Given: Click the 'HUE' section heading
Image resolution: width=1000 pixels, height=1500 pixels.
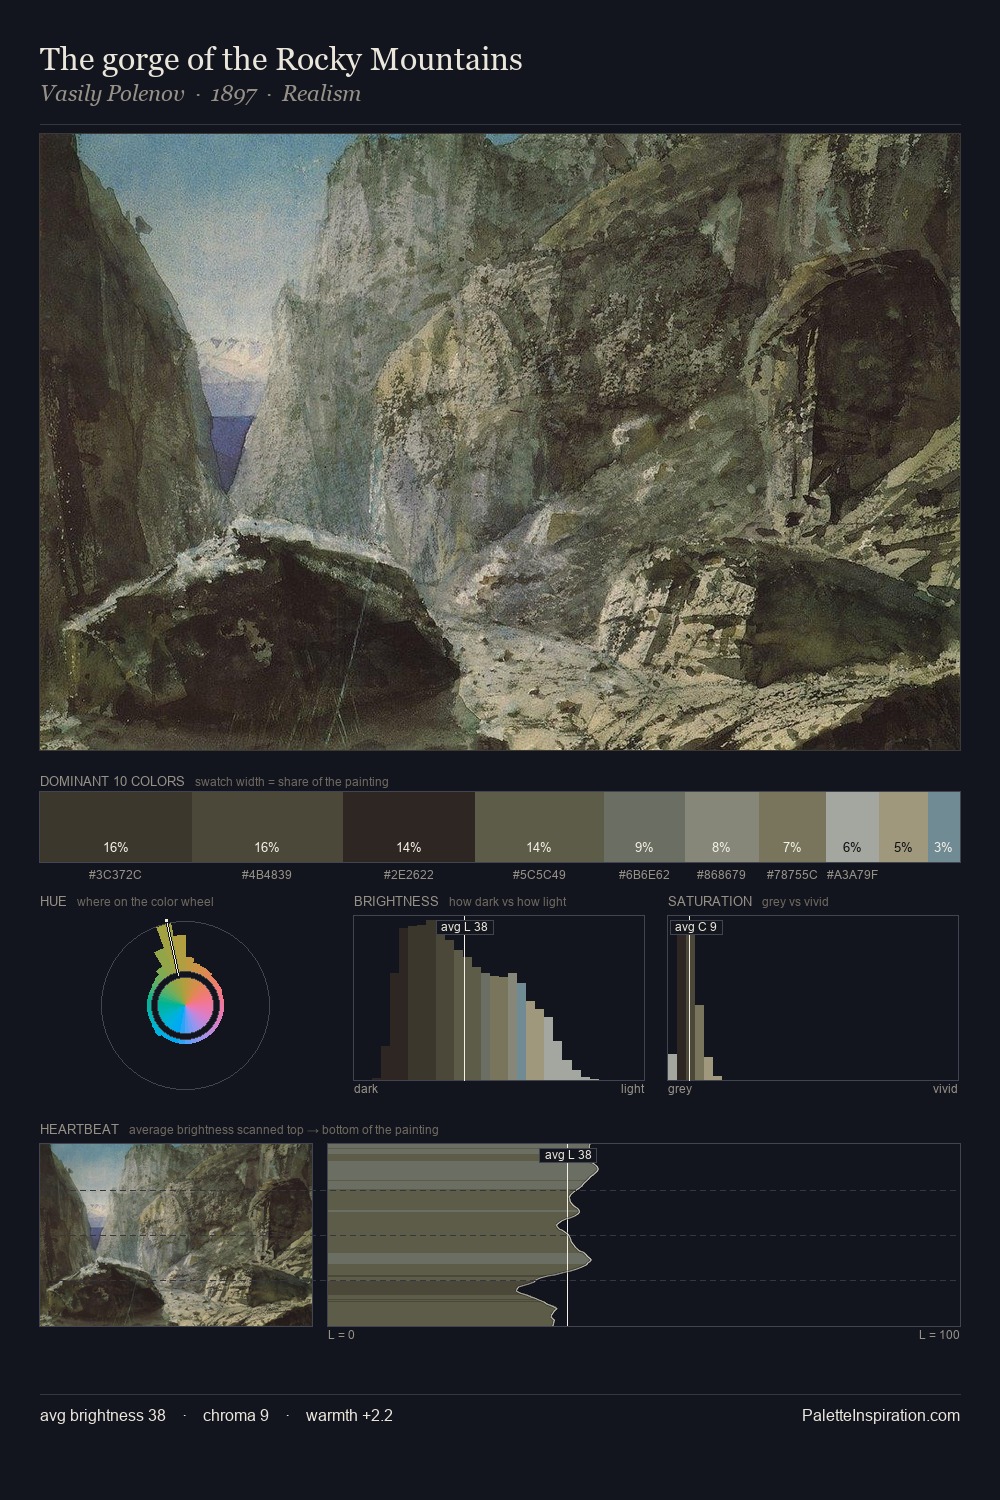Looking at the screenshot, I should click(x=53, y=901).
